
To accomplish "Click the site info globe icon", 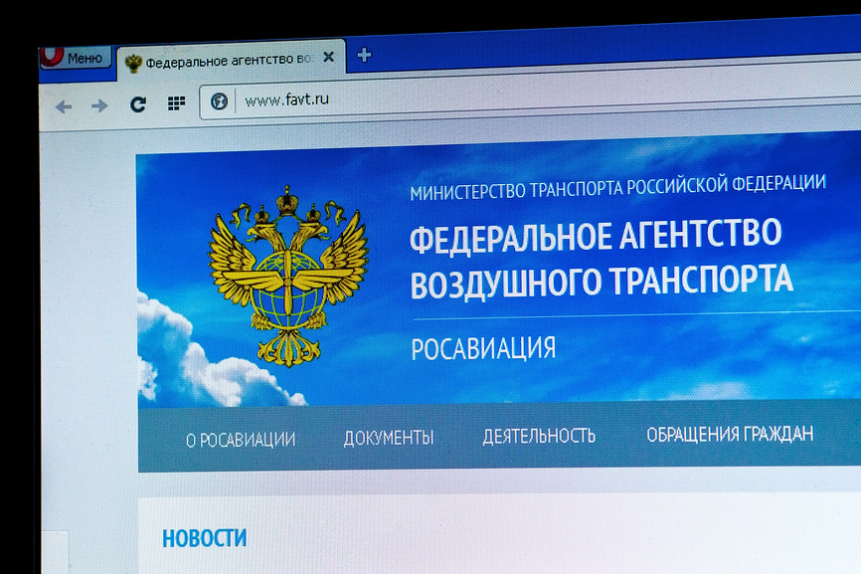I will pos(219,101).
